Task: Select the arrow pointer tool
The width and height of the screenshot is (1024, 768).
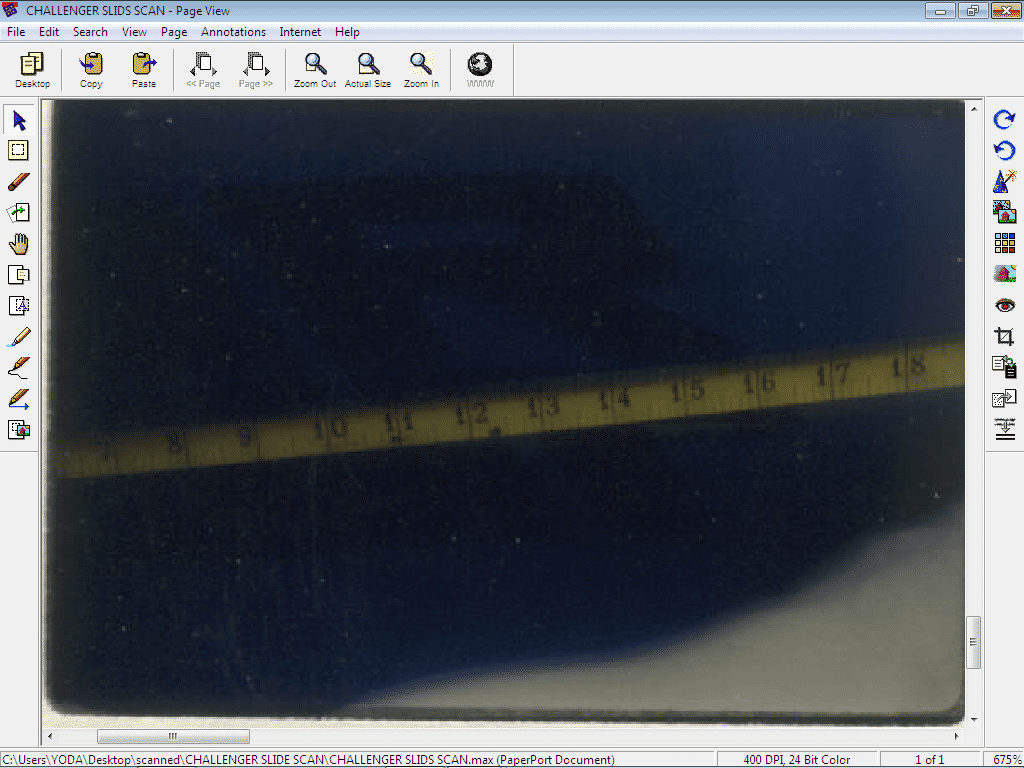Action: (19, 121)
